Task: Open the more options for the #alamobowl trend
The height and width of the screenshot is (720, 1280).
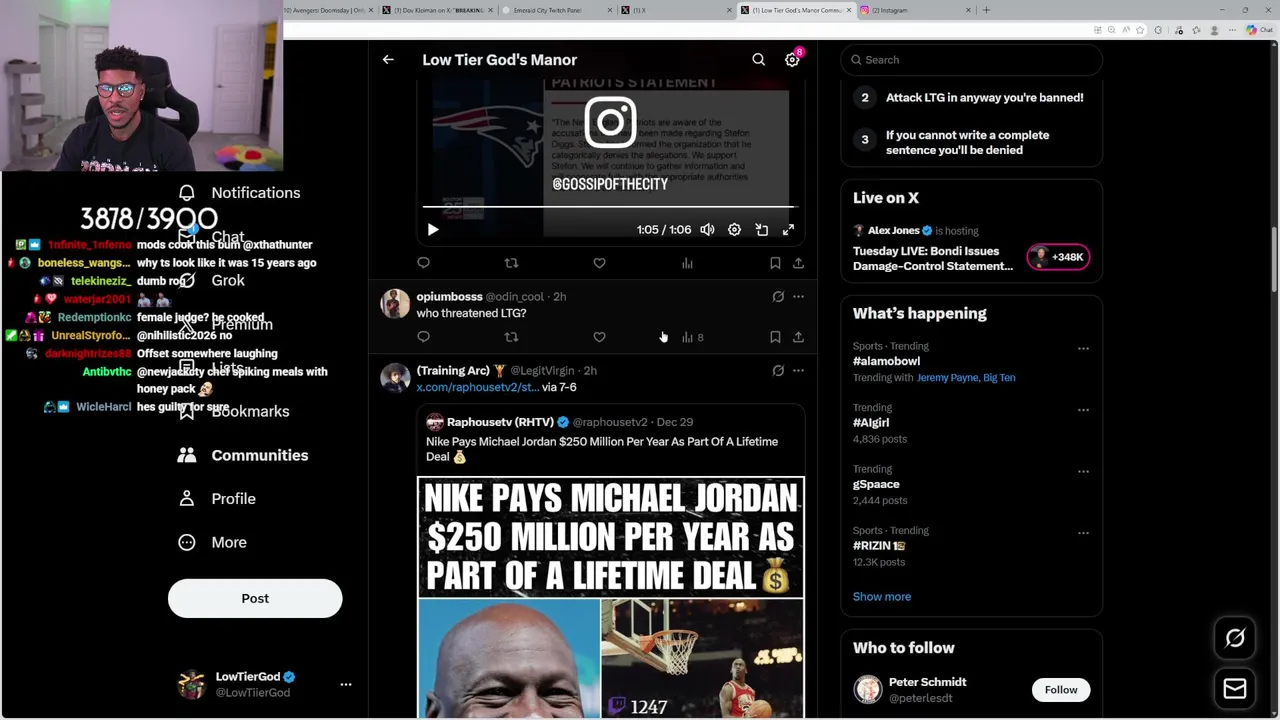Action: [x=1083, y=349]
